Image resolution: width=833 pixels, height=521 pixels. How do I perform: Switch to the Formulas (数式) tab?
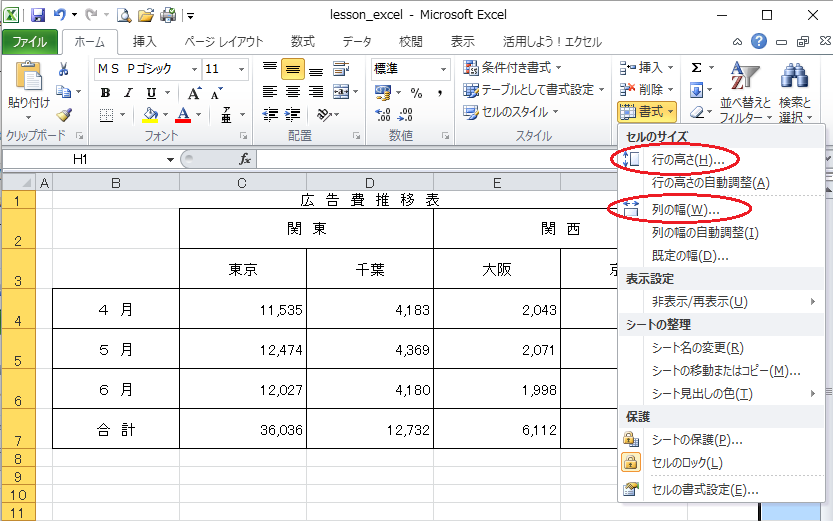click(303, 41)
